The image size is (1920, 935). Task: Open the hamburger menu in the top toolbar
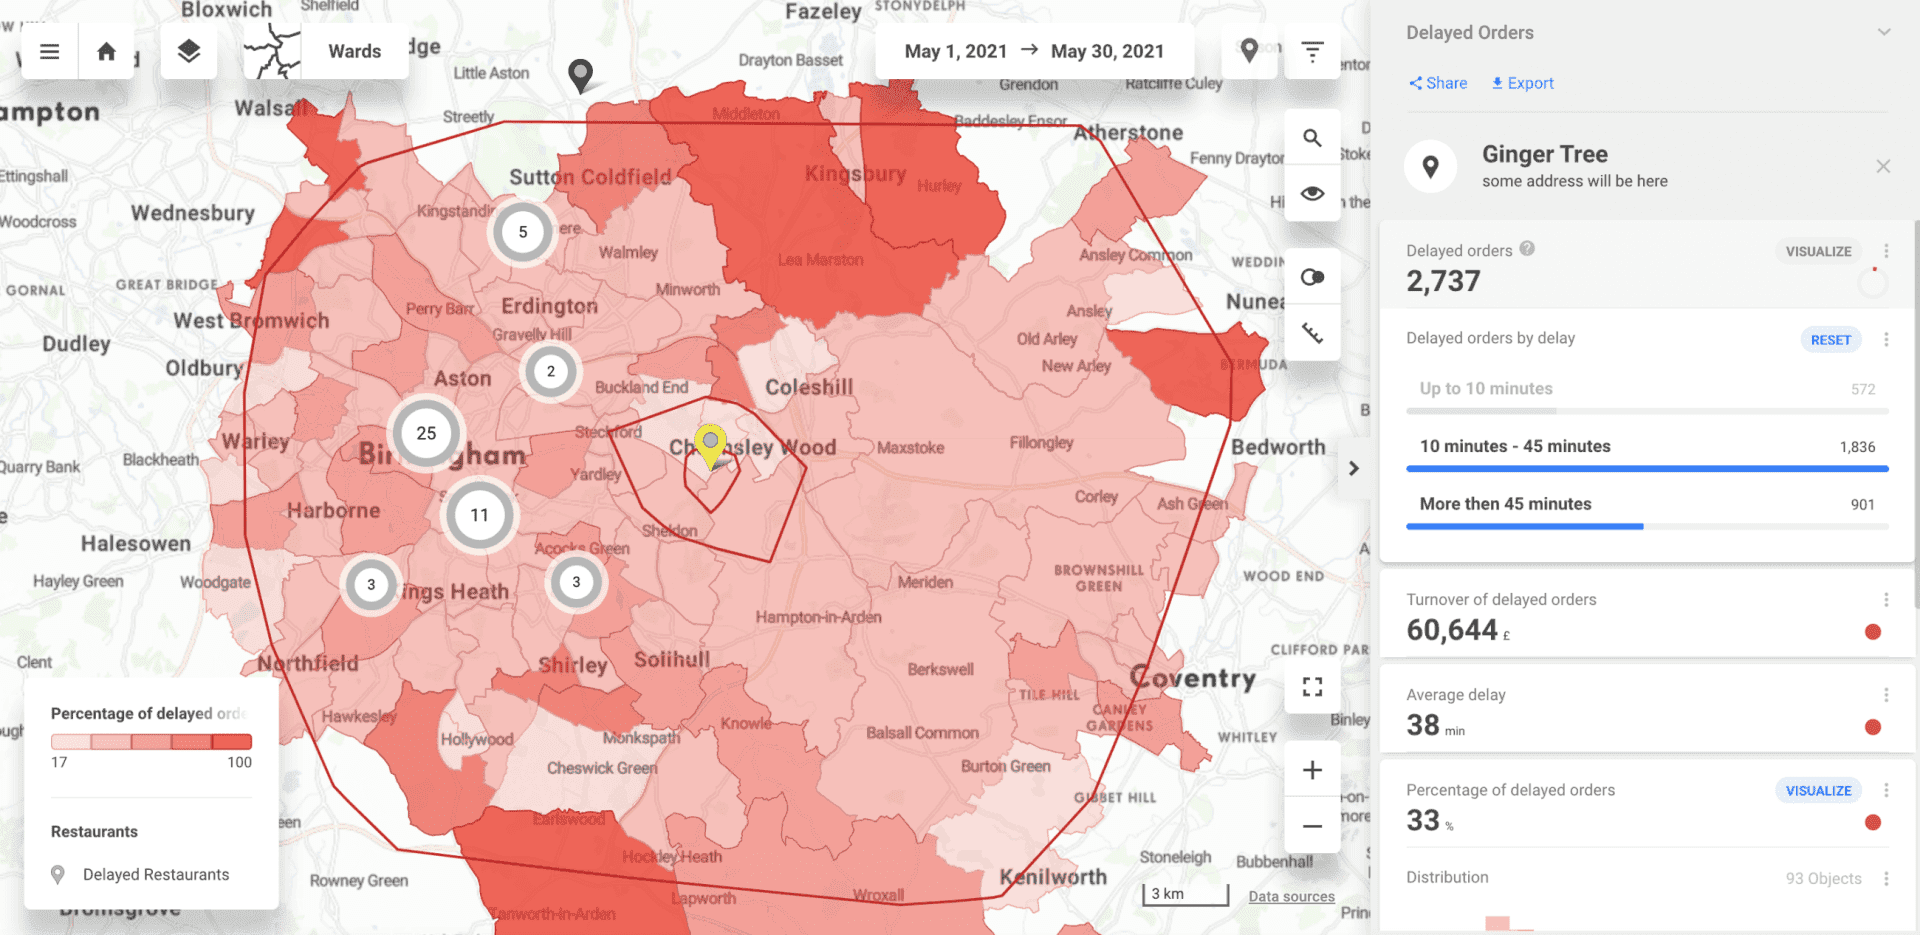point(48,51)
